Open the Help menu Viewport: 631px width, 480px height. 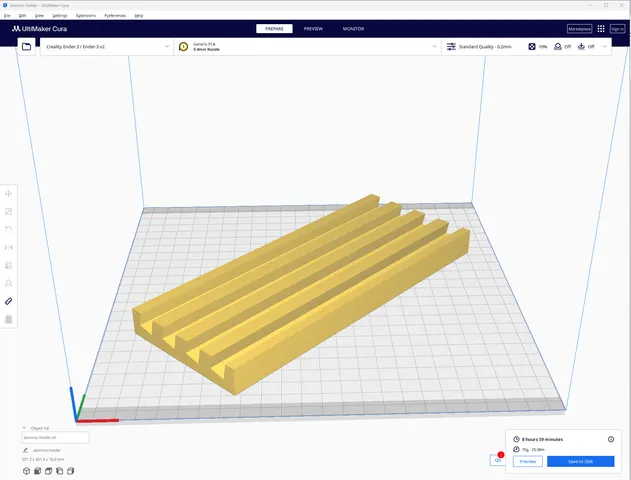(139, 16)
